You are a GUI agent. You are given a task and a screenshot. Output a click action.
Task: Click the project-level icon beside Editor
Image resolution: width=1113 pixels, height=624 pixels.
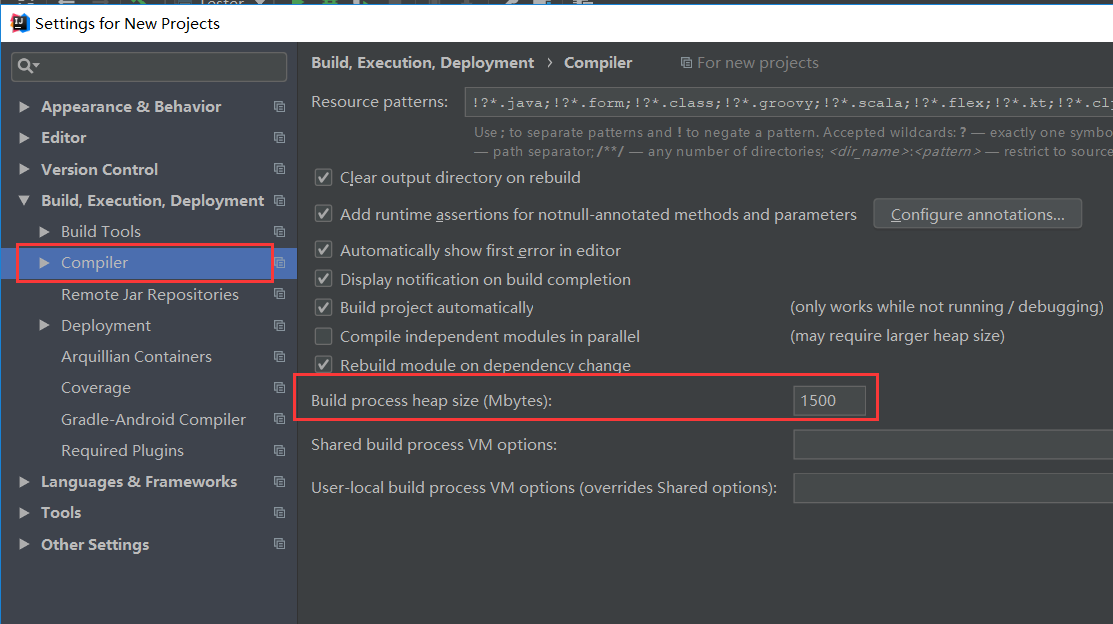click(x=280, y=138)
